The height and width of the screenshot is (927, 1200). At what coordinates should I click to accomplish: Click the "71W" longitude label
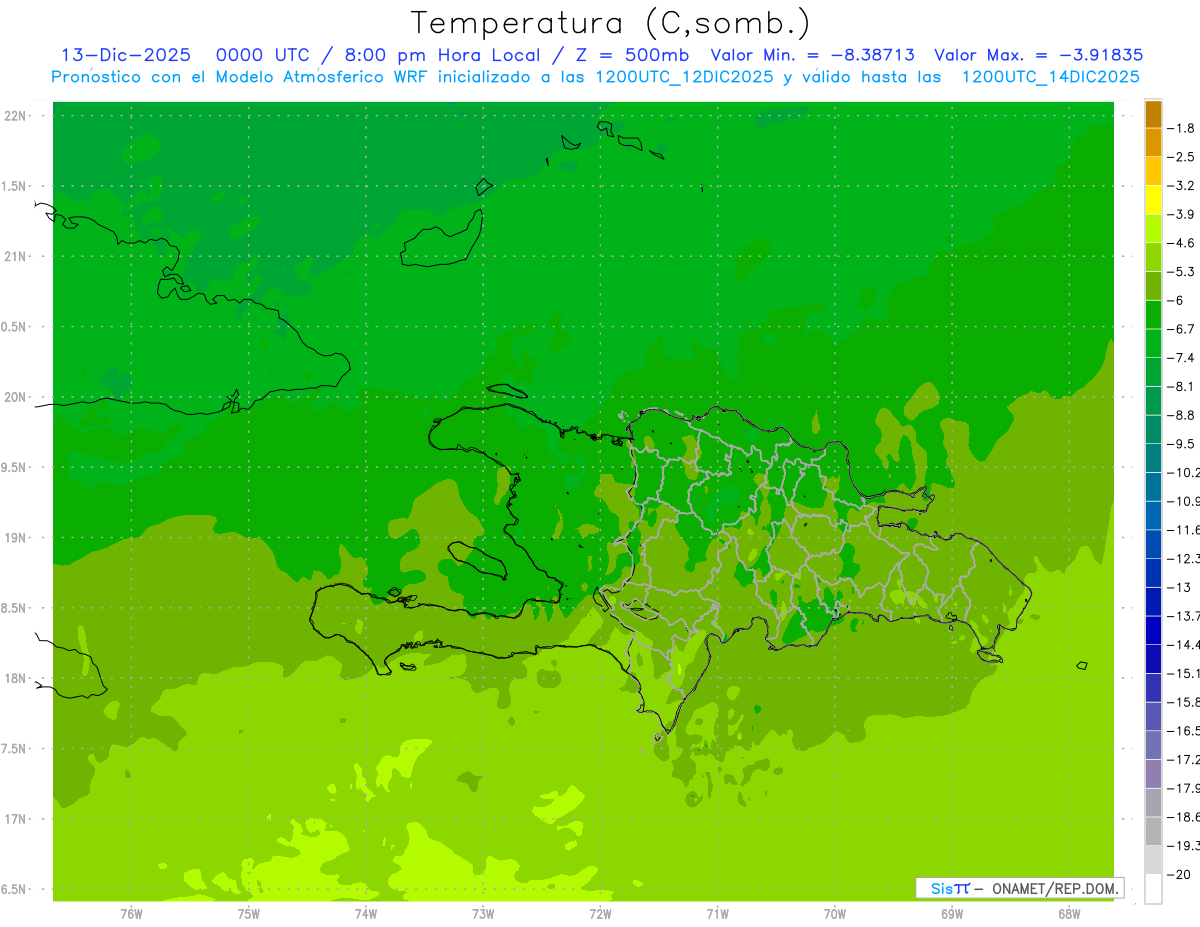tap(717, 914)
